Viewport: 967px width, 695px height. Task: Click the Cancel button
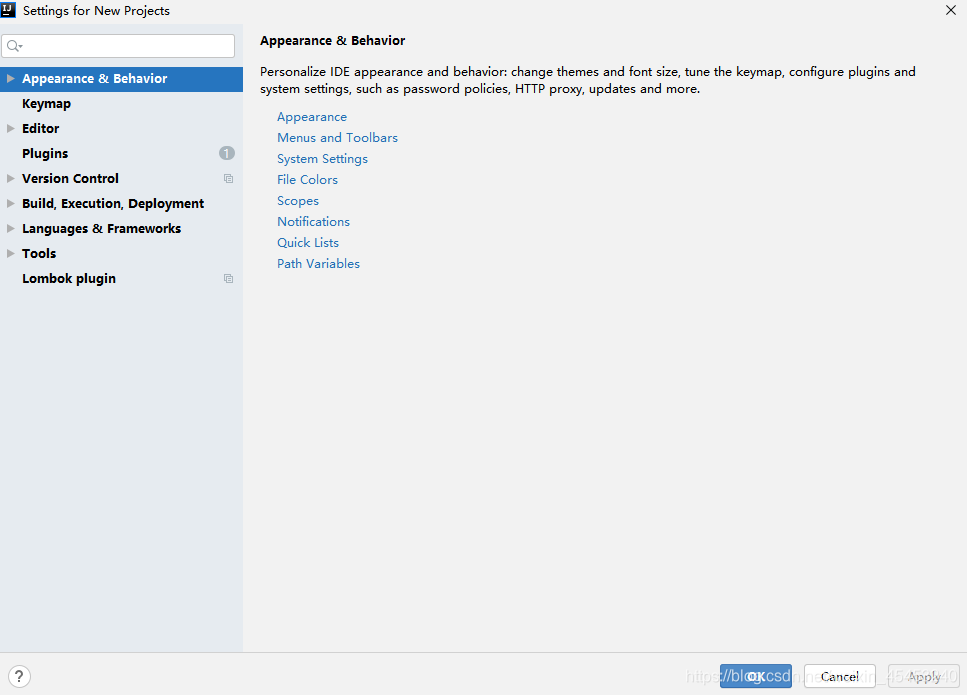839,676
